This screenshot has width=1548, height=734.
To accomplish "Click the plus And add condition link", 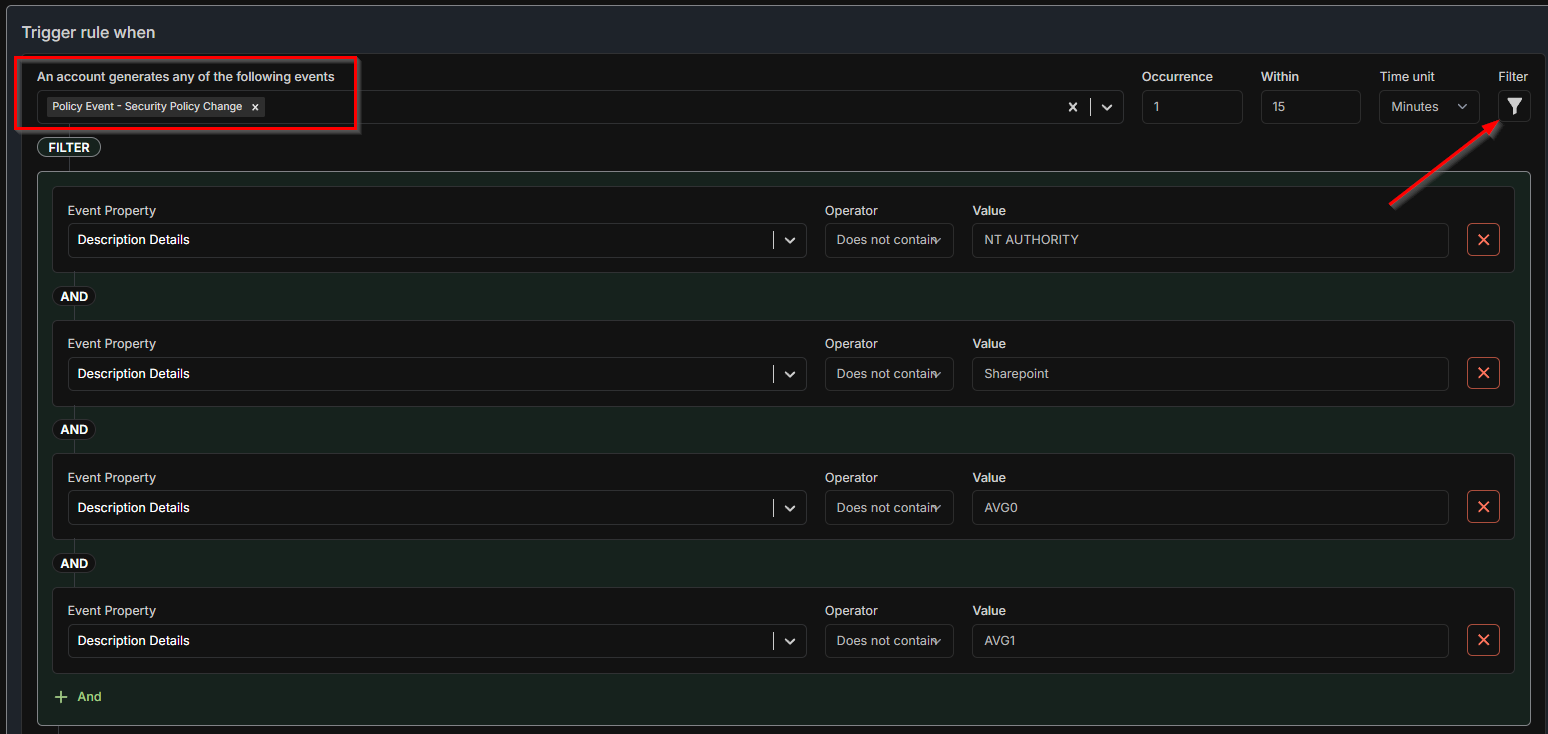I will (x=79, y=697).
